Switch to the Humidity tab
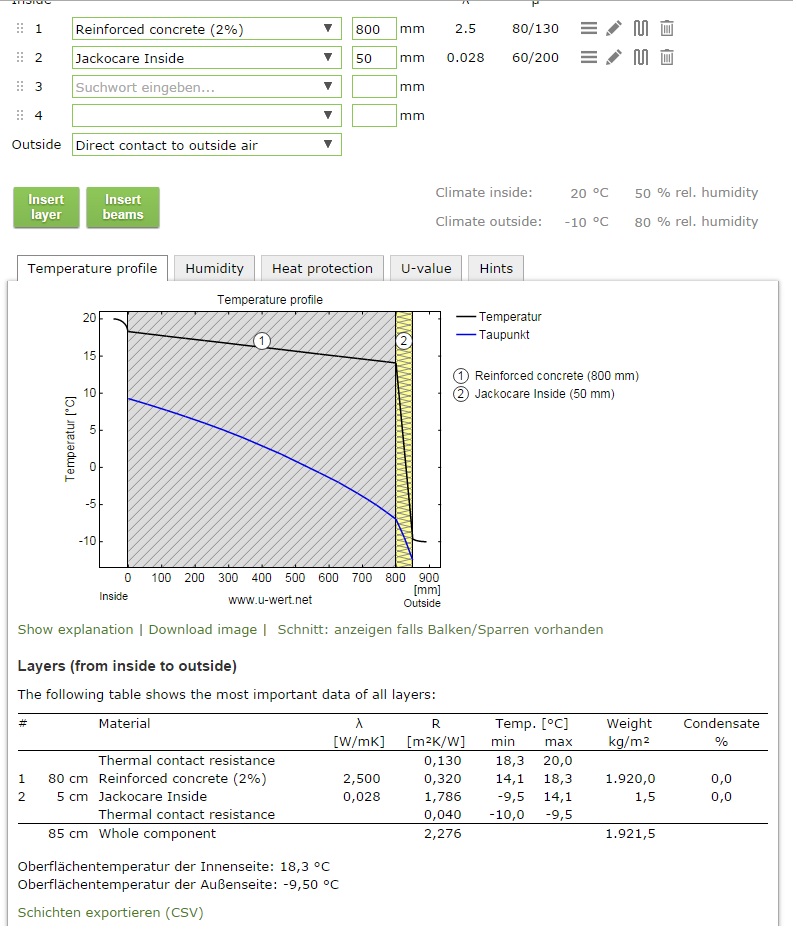The width and height of the screenshot is (797, 939). [214, 268]
